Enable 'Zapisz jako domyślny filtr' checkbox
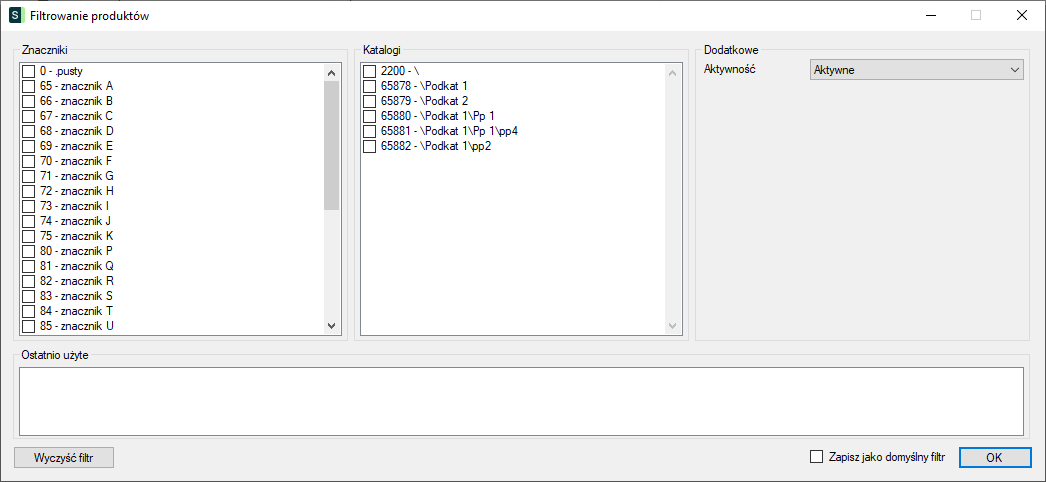Screen dimensions: 1046x482 [x=816, y=457]
